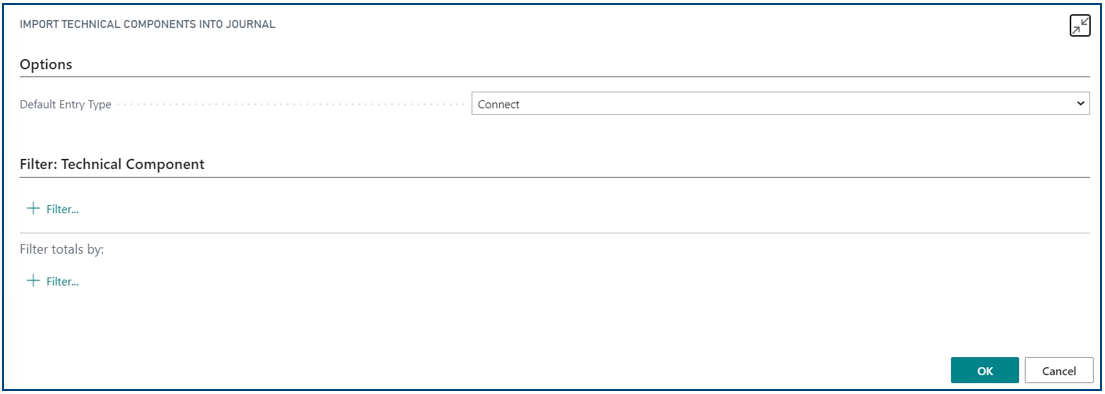
Task: Click plus icon under Filter totals by
Action: (x=32, y=281)
